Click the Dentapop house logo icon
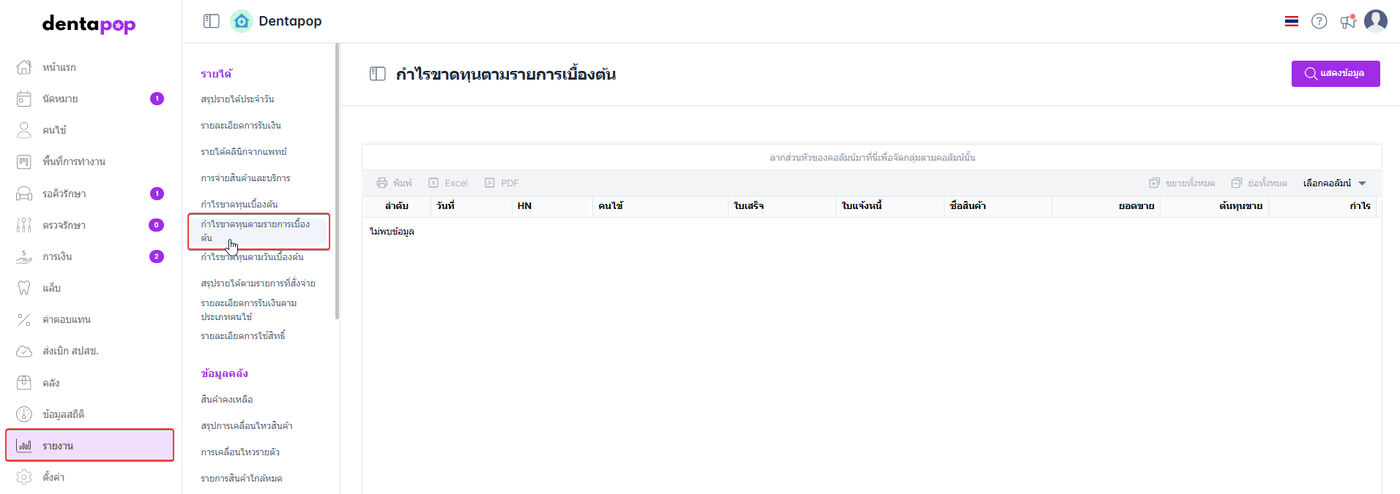The width and height of the screenshot is (1400, 494). coord(241,21)
